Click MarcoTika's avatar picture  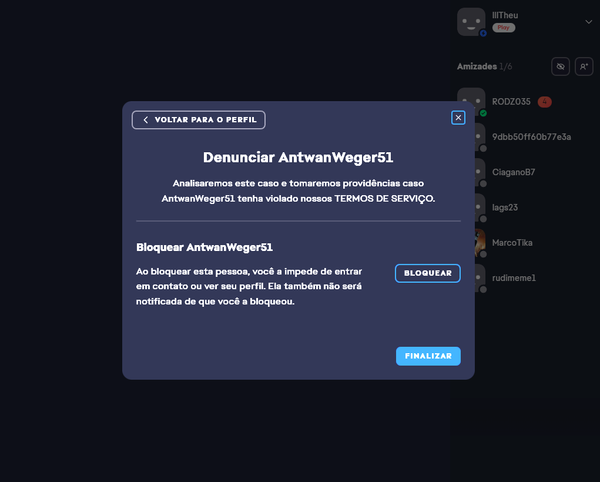tap(471, 242)
